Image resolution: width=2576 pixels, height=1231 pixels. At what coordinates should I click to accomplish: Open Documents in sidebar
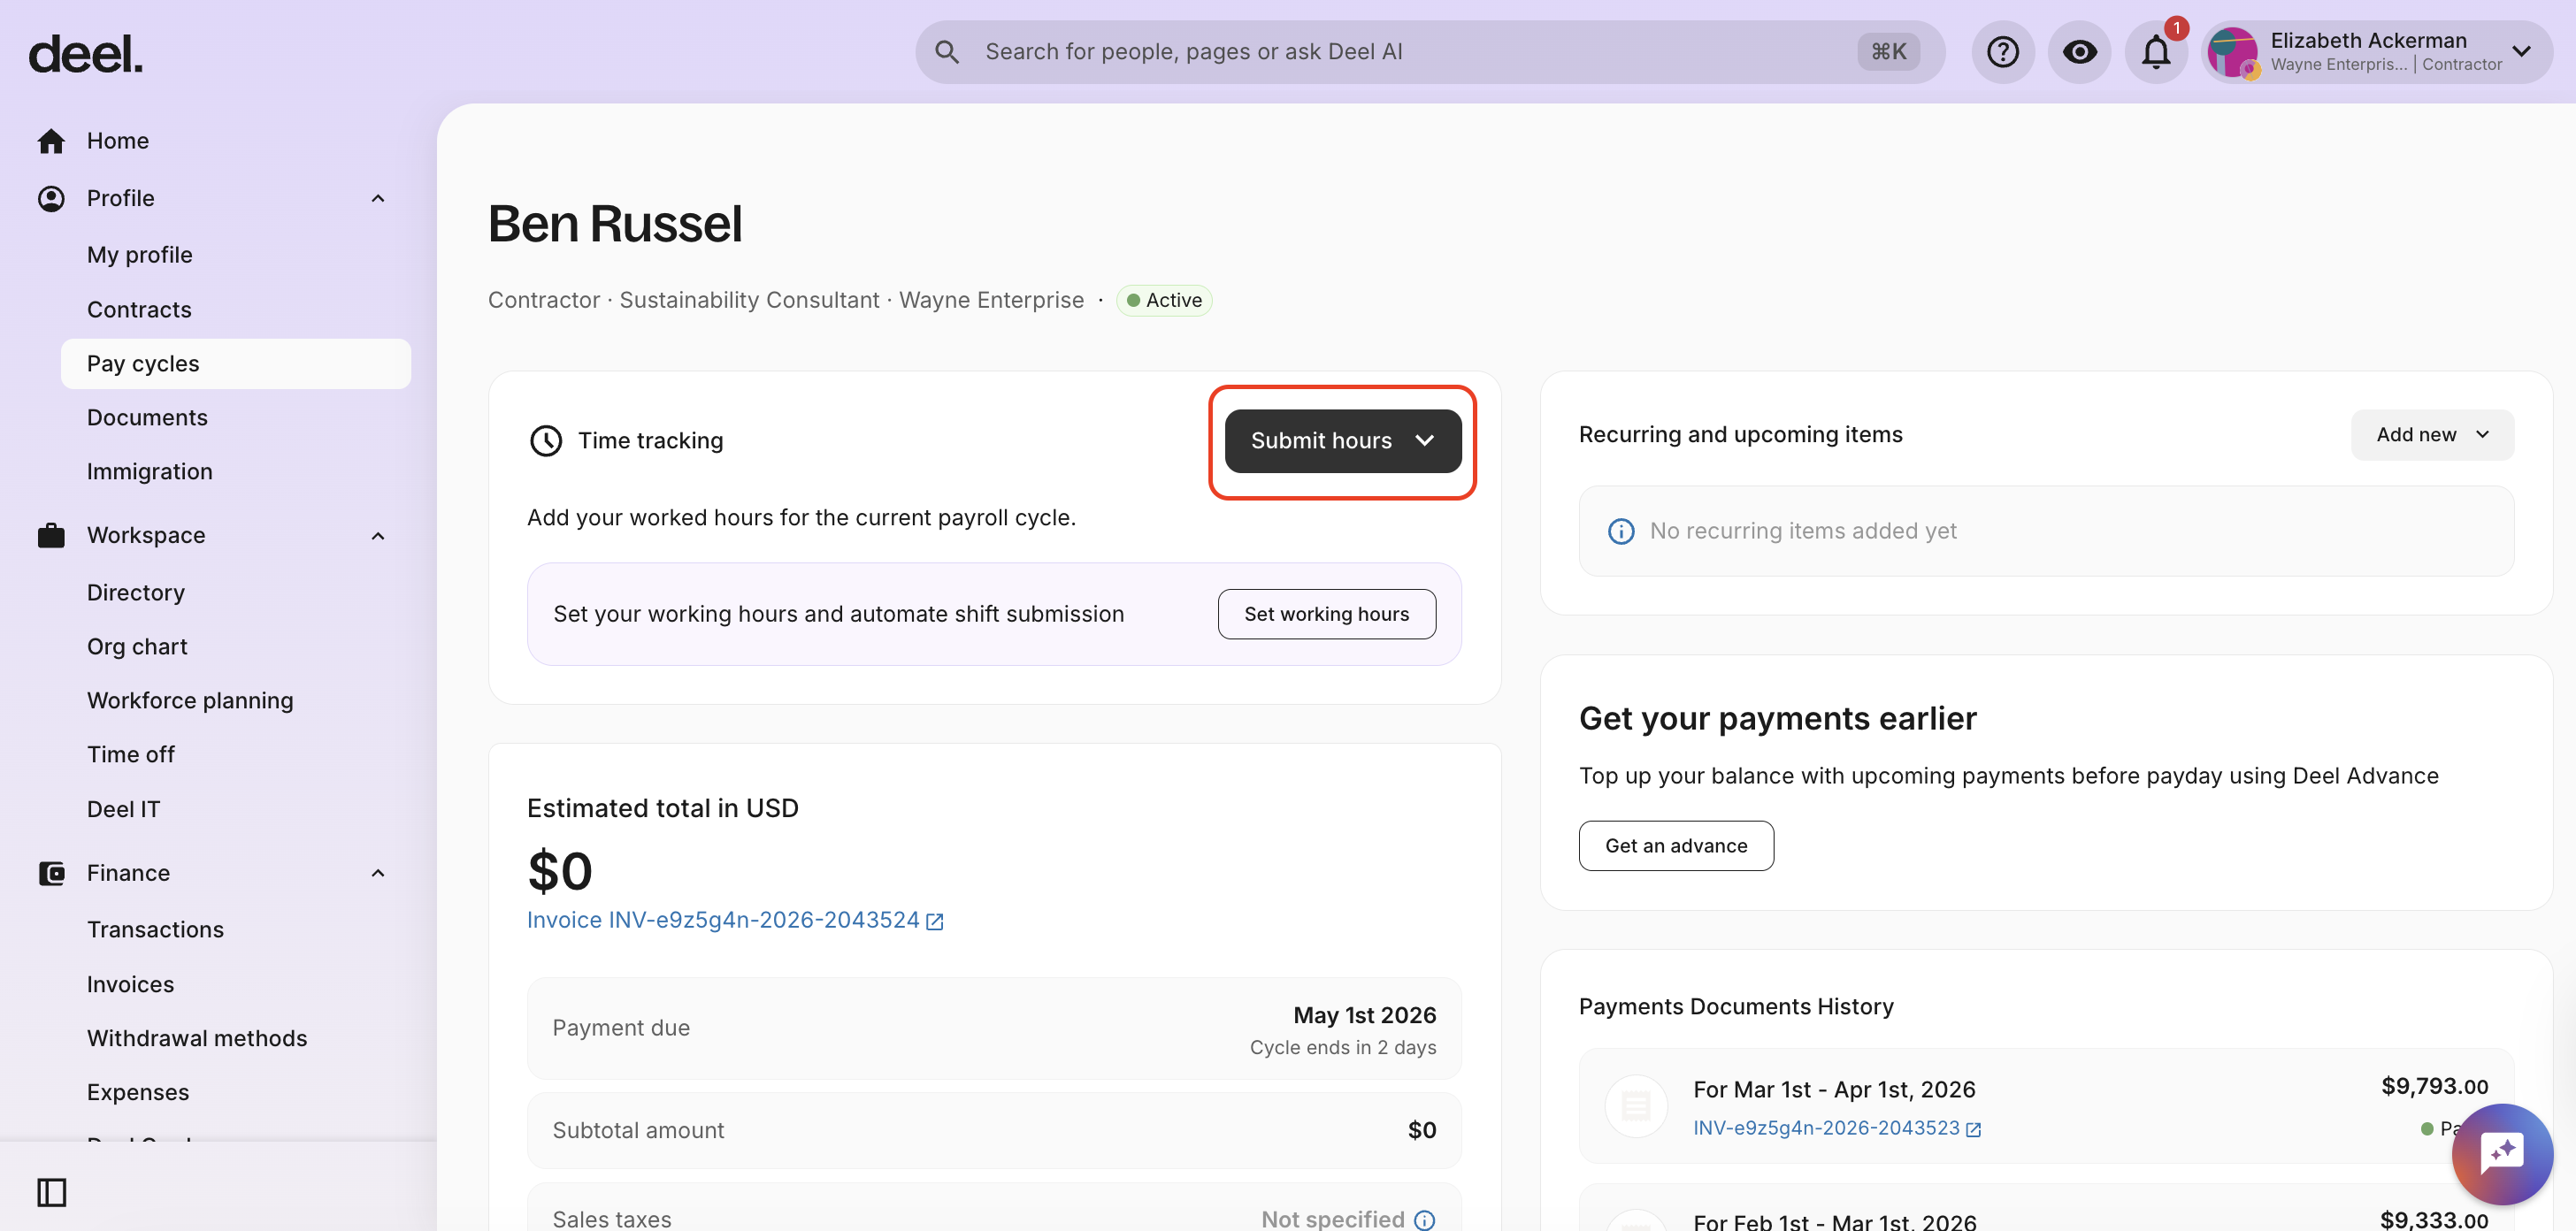click(x=147, y=418)
